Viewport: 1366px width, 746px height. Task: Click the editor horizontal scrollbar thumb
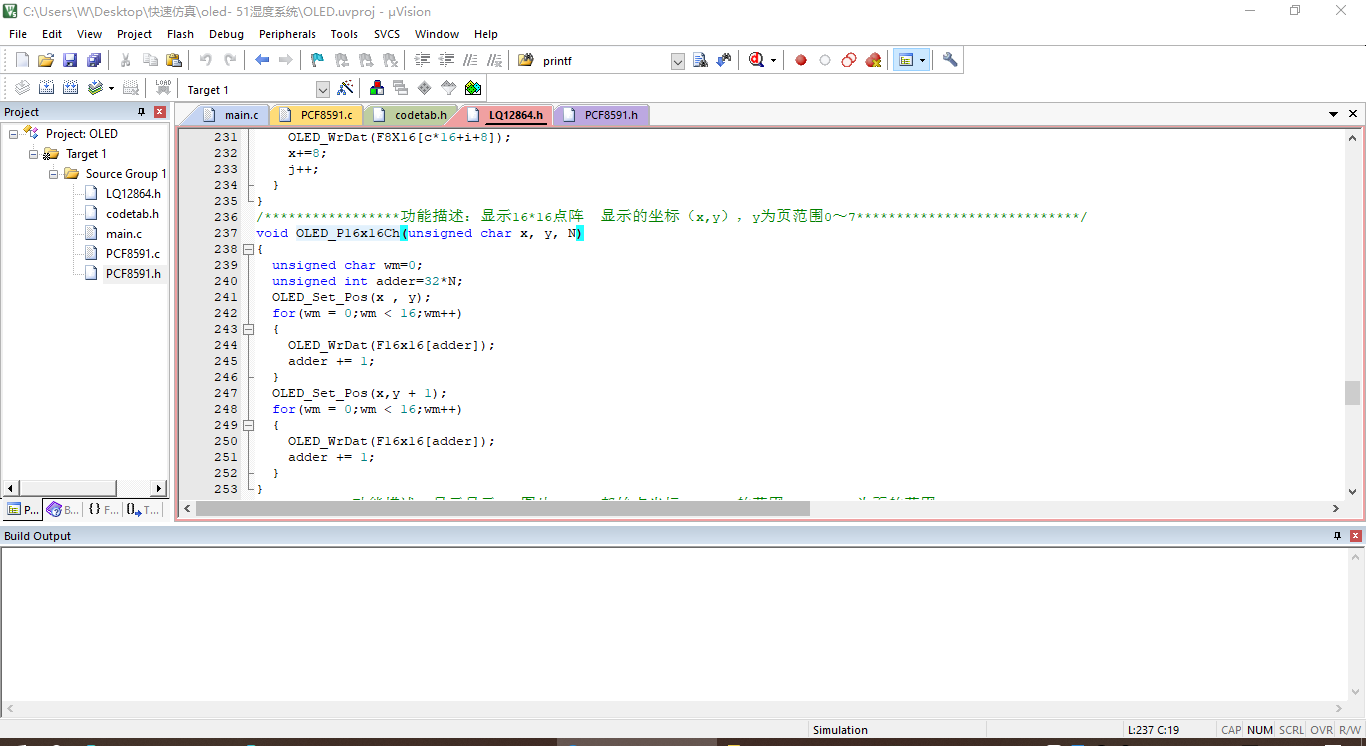pyautogui.click(x=502, y=508)
